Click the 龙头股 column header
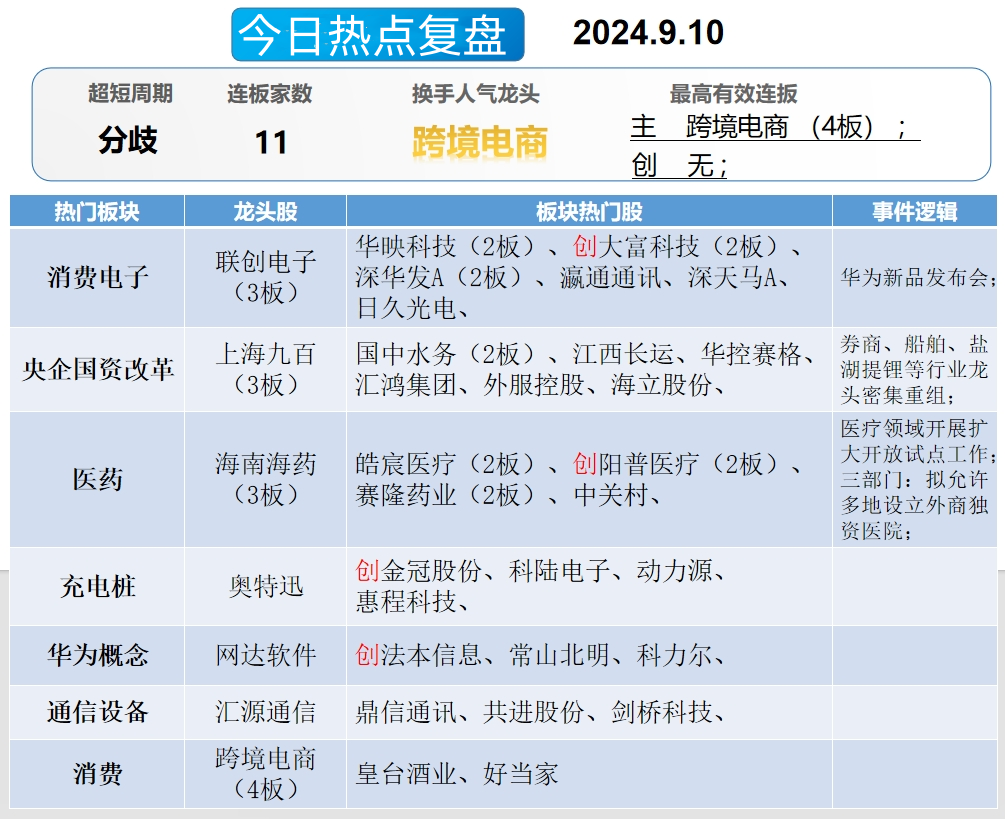This screenshot has width=1005, height=819. point(265,211)
